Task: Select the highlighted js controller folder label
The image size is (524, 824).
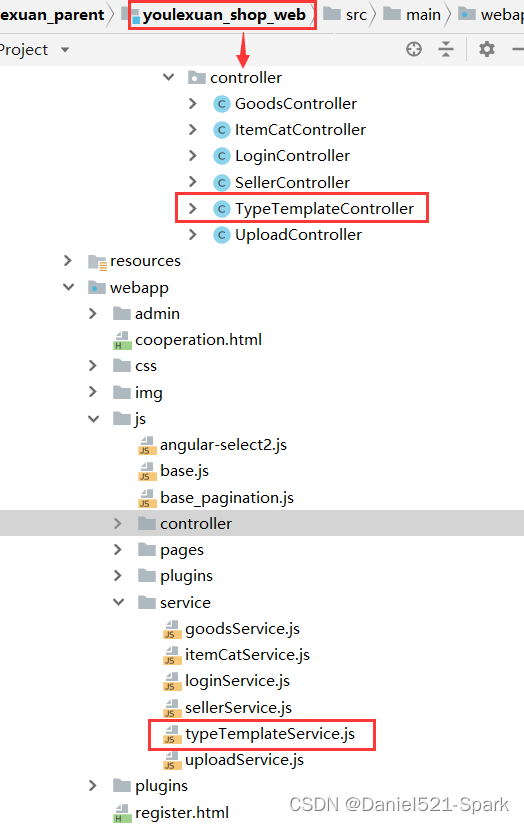Action: coord(196,523)
